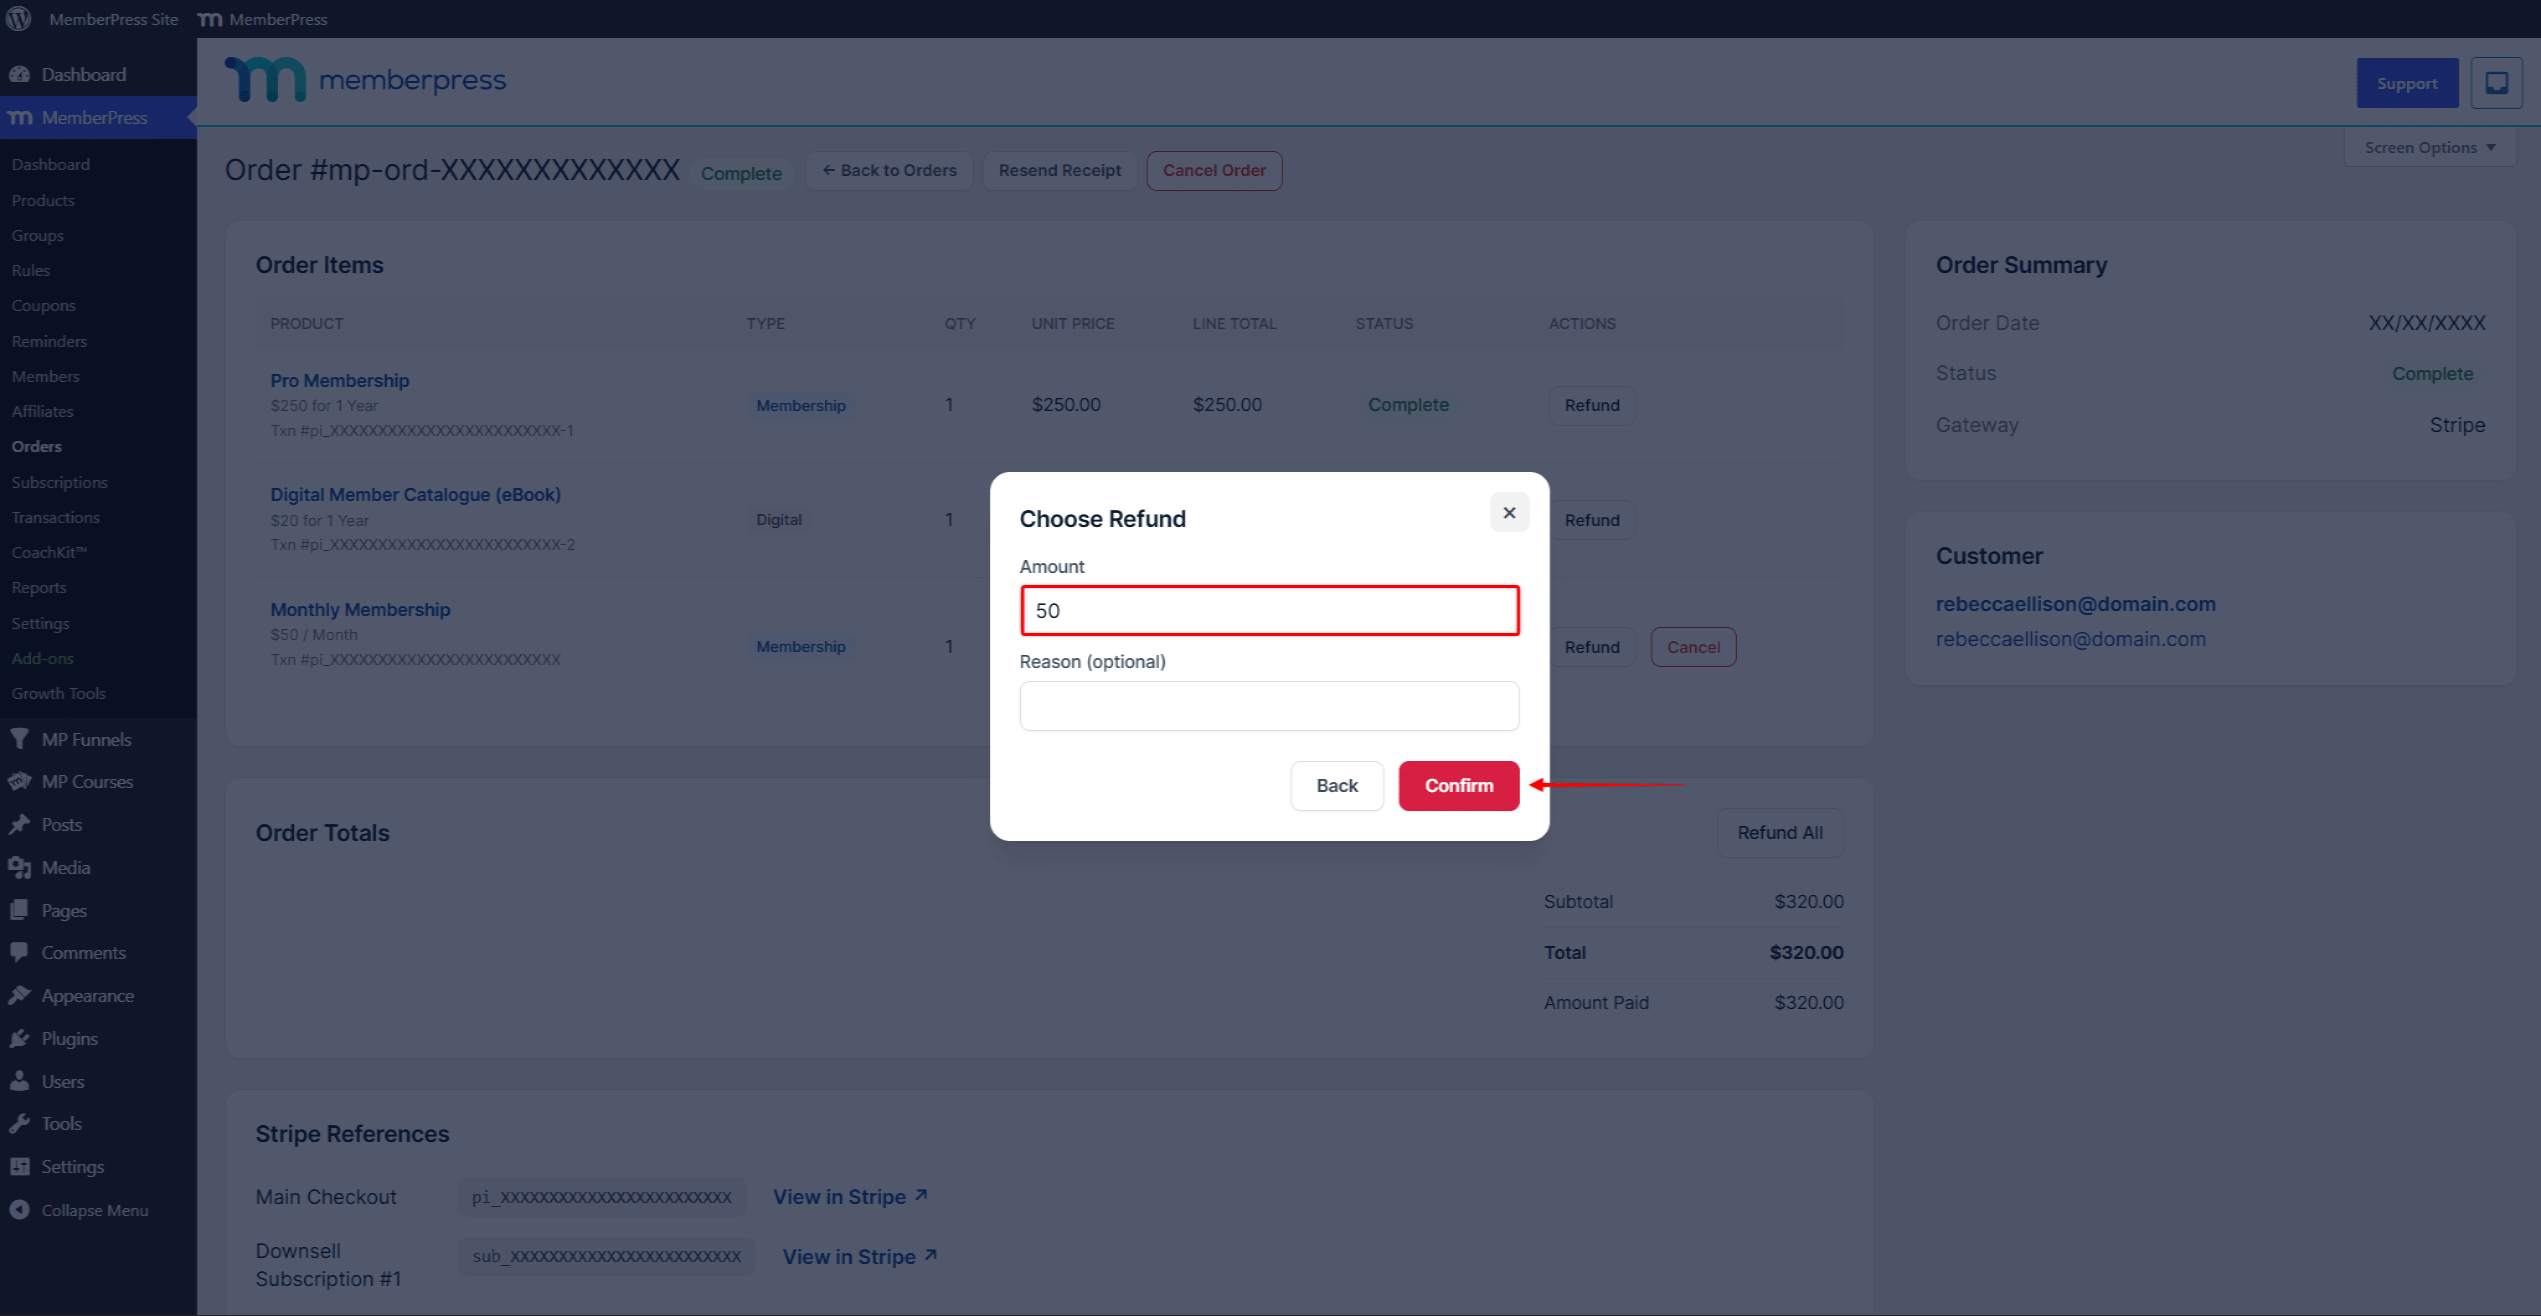Go to Coupons submenu item
The image size is (2541, 1316).
(x=43, y=305)
